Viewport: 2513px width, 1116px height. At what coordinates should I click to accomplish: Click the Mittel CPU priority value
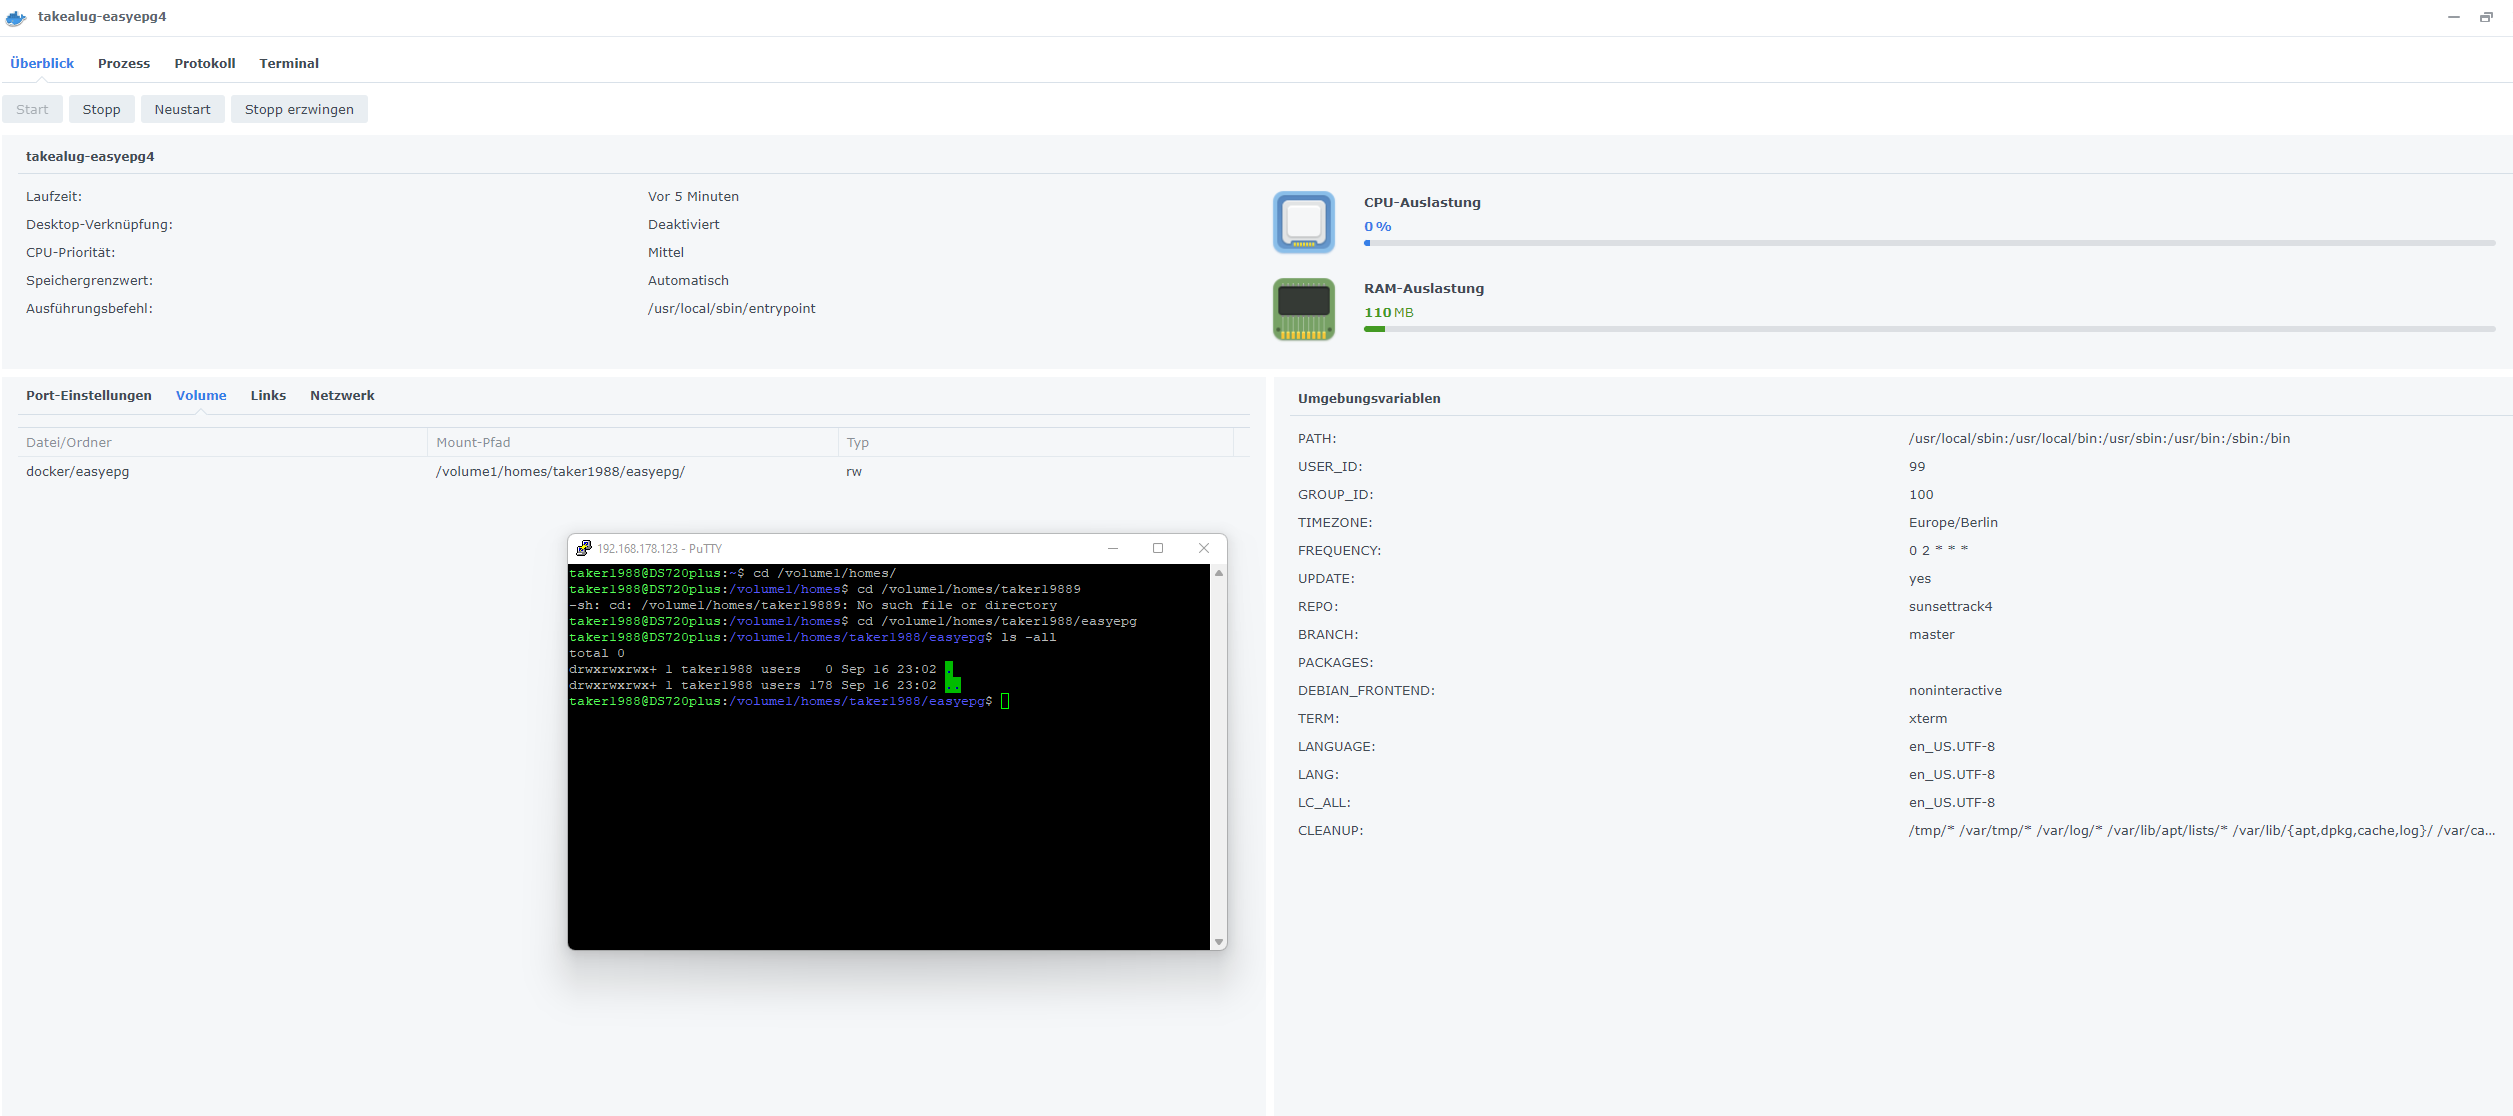(665, 252)
